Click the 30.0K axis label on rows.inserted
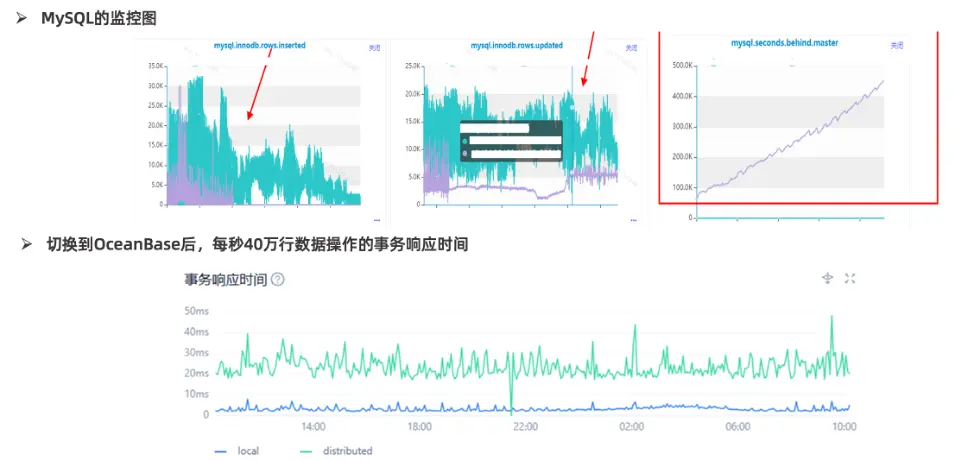 (x=155, y=86)
